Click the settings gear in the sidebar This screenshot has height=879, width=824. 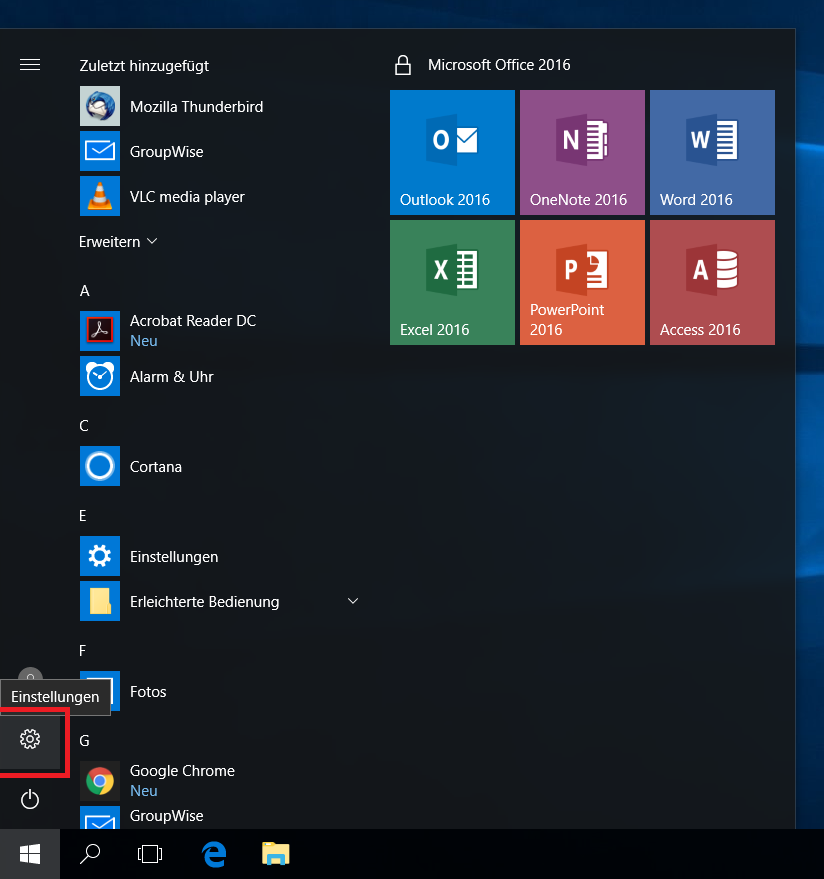click(30, 739)
